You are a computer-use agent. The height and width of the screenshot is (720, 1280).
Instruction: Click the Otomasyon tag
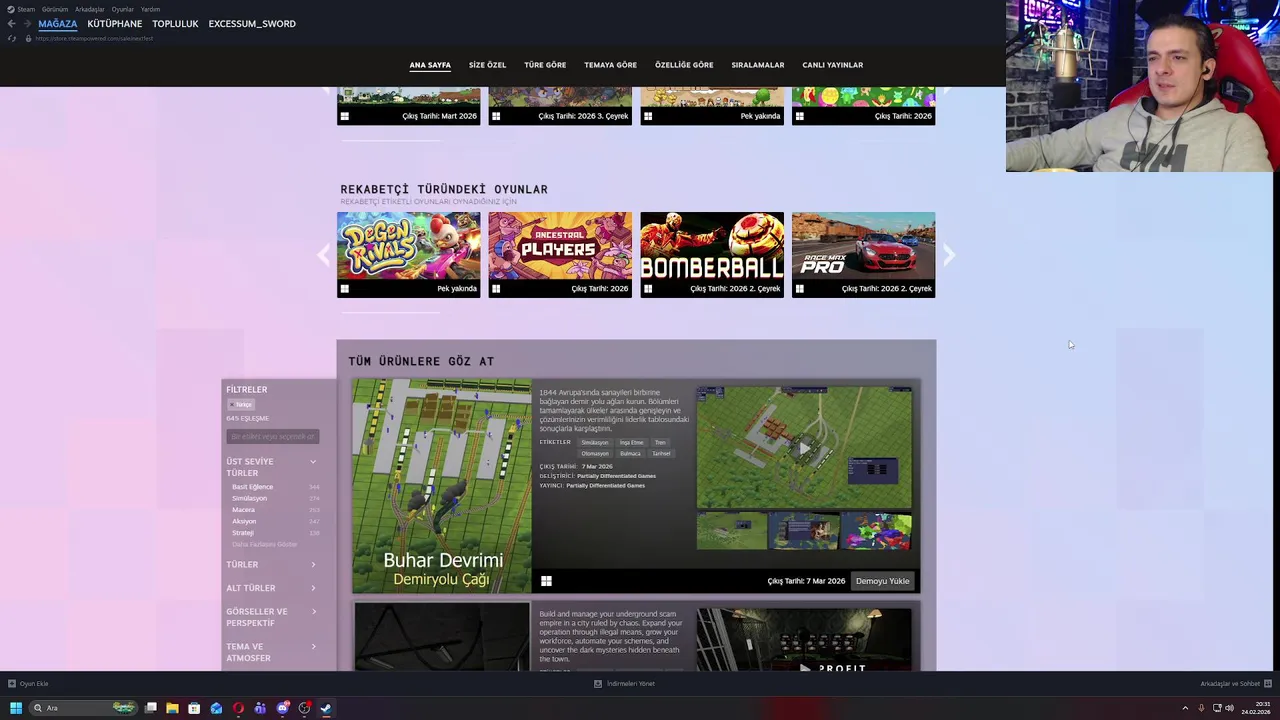595,453
